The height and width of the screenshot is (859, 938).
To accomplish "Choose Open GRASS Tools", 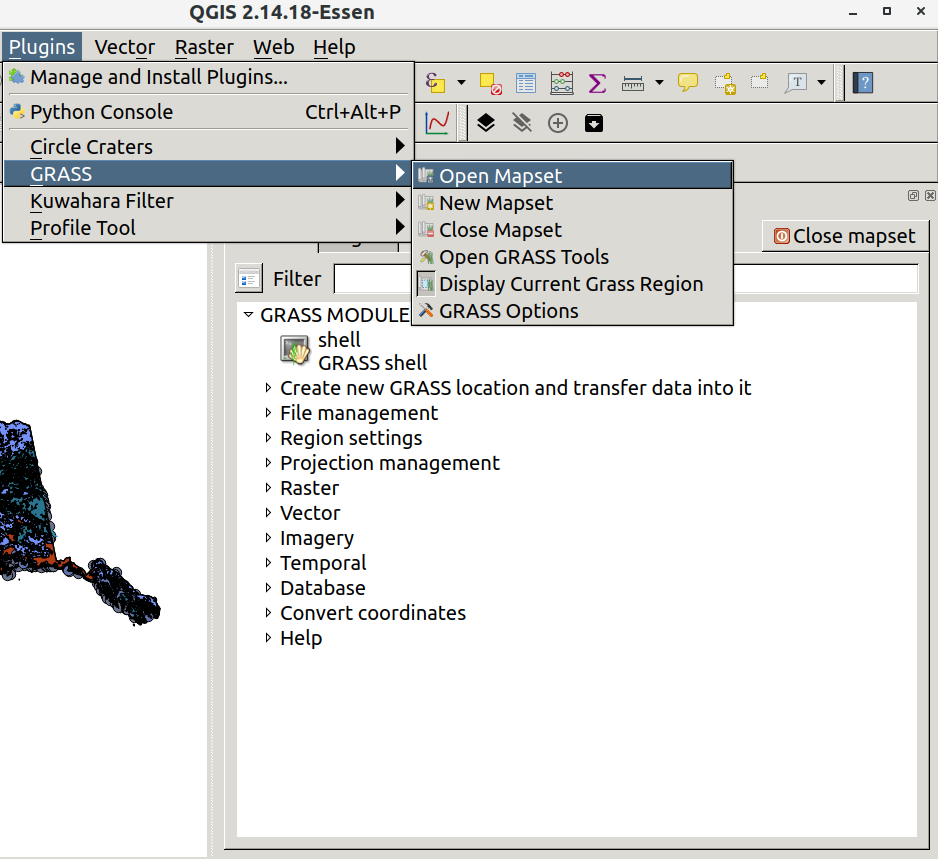I will tap(572, 257).
